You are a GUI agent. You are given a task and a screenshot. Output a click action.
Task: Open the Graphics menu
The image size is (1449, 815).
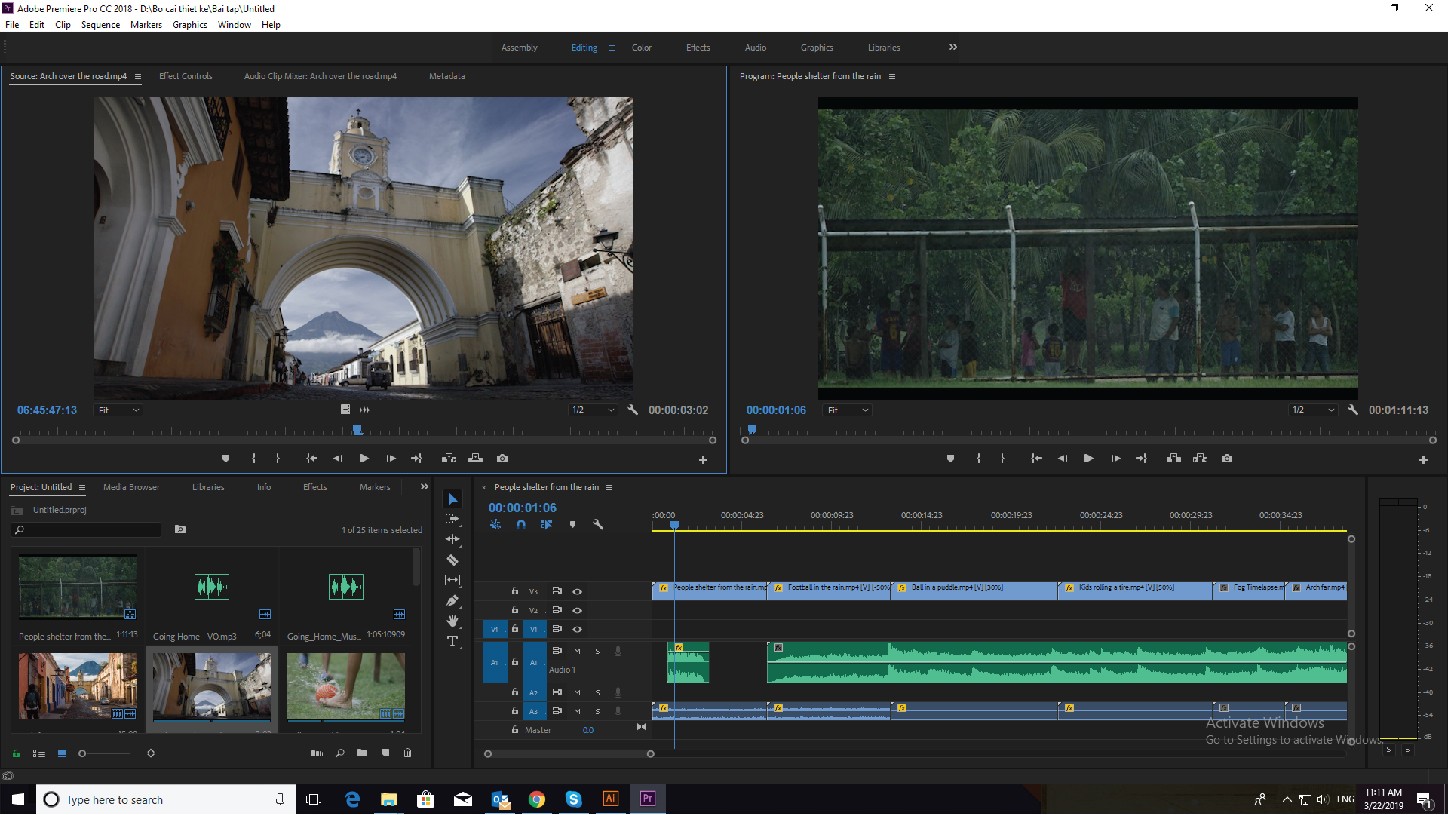coord(189,24)
